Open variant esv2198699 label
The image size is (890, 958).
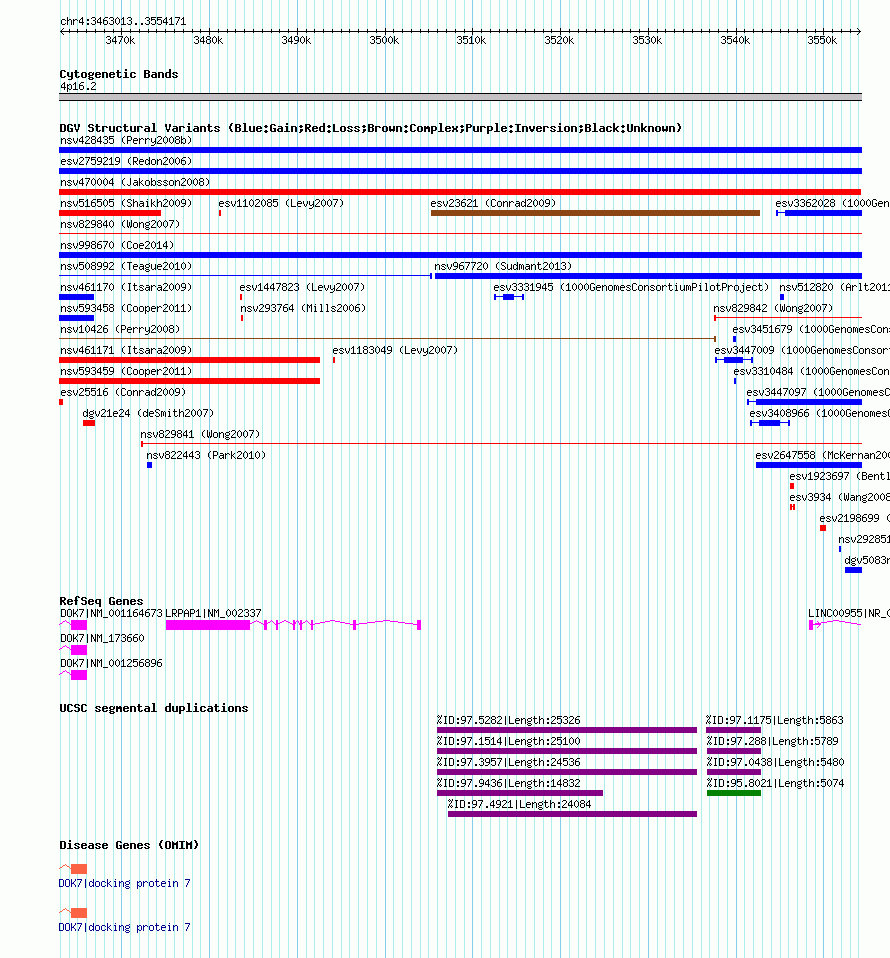[x=854, y=518]
